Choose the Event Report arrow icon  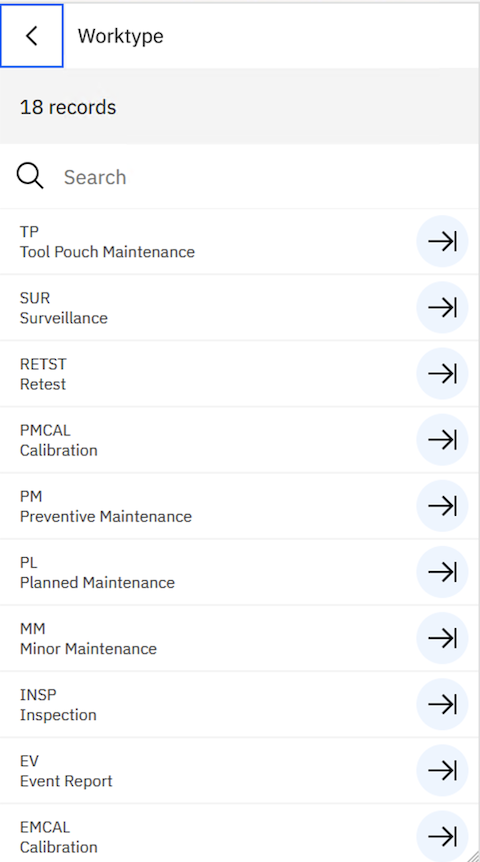pos(442,771)
